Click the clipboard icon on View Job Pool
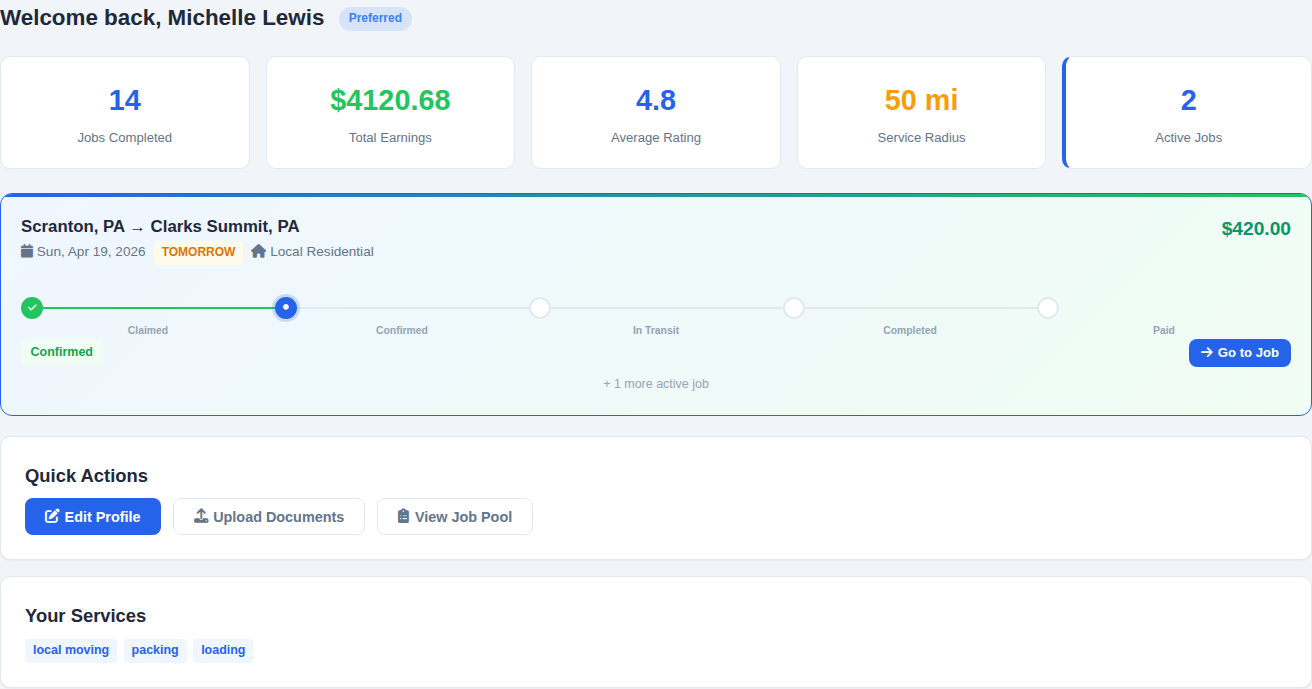This screenshot has width=1312, height=689. (403, 516)
